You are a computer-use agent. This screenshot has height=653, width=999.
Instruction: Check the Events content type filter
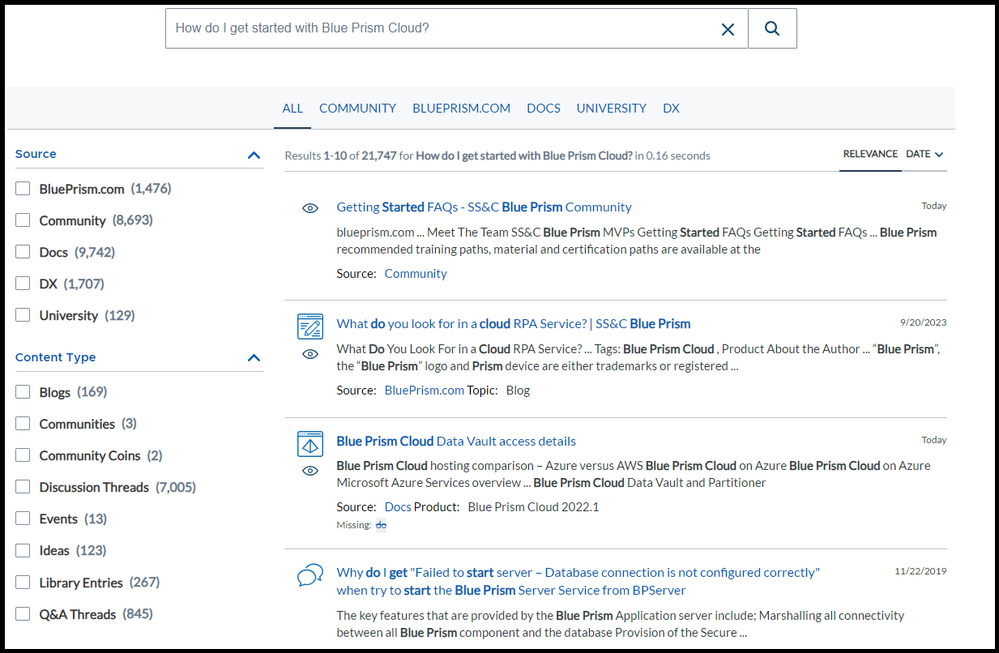point(23,518)
